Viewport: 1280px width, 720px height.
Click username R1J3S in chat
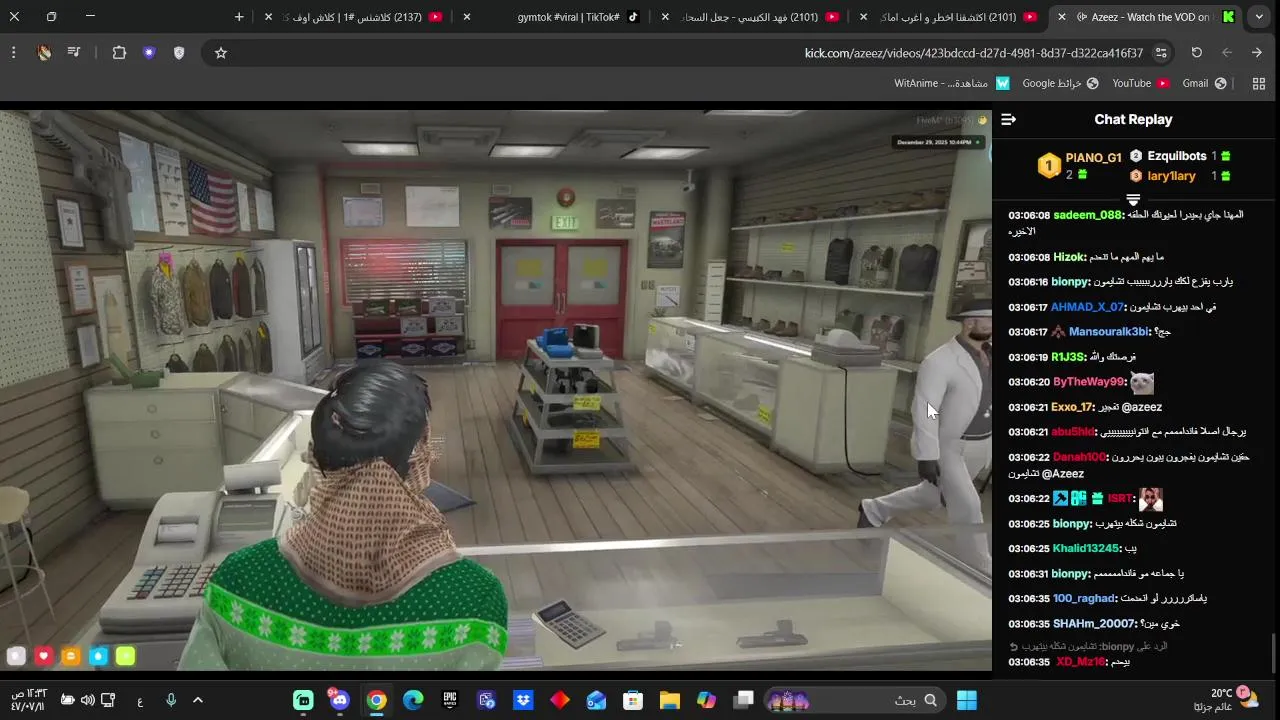1068,357
